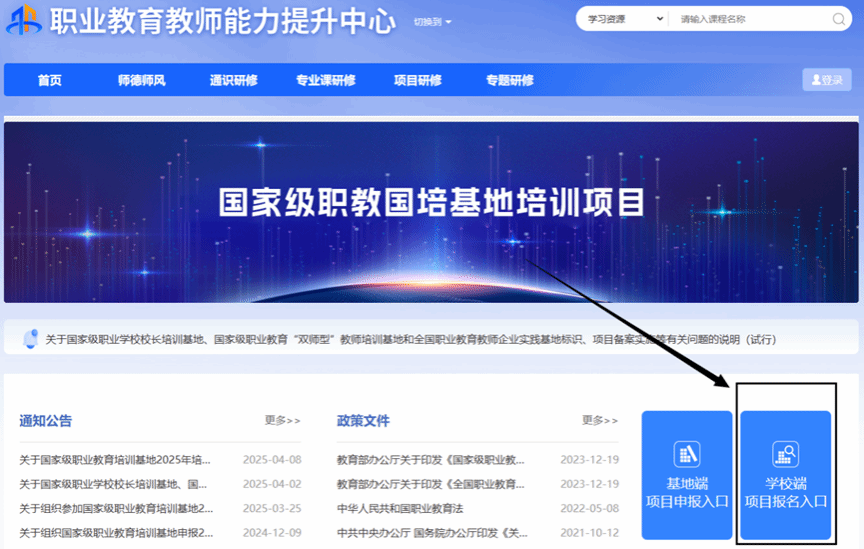The width and height of the screenshot is (864, 549).
Task: Expand the 切换到 switcher dropdown
Action: (x=433, y=22)
